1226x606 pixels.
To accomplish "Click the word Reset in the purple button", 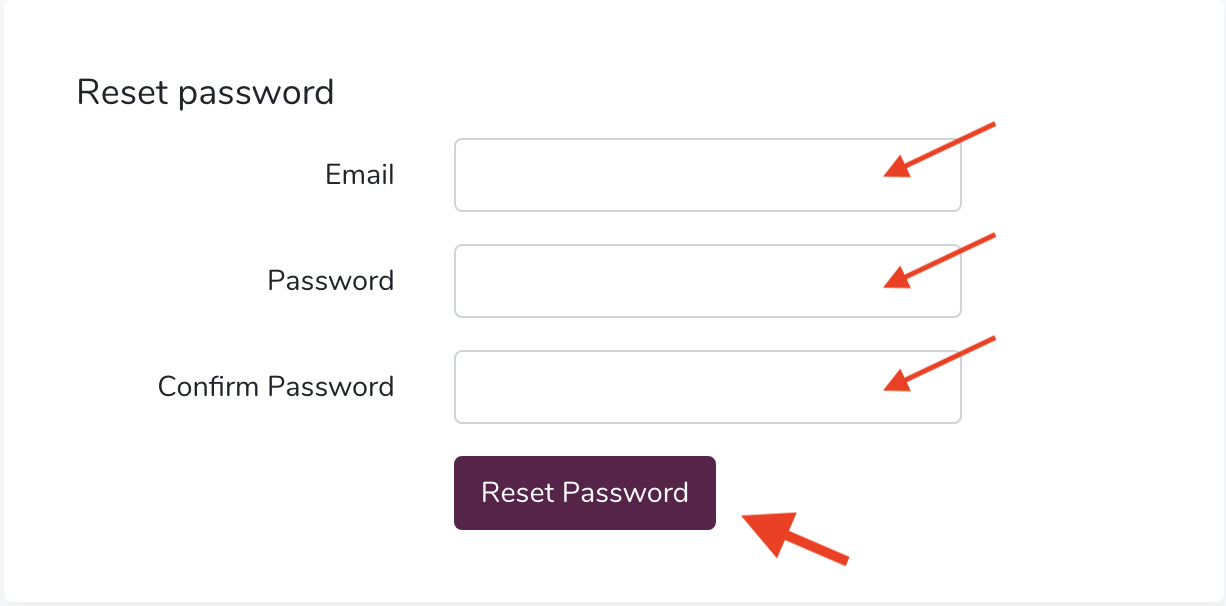I will pos(517,493).
